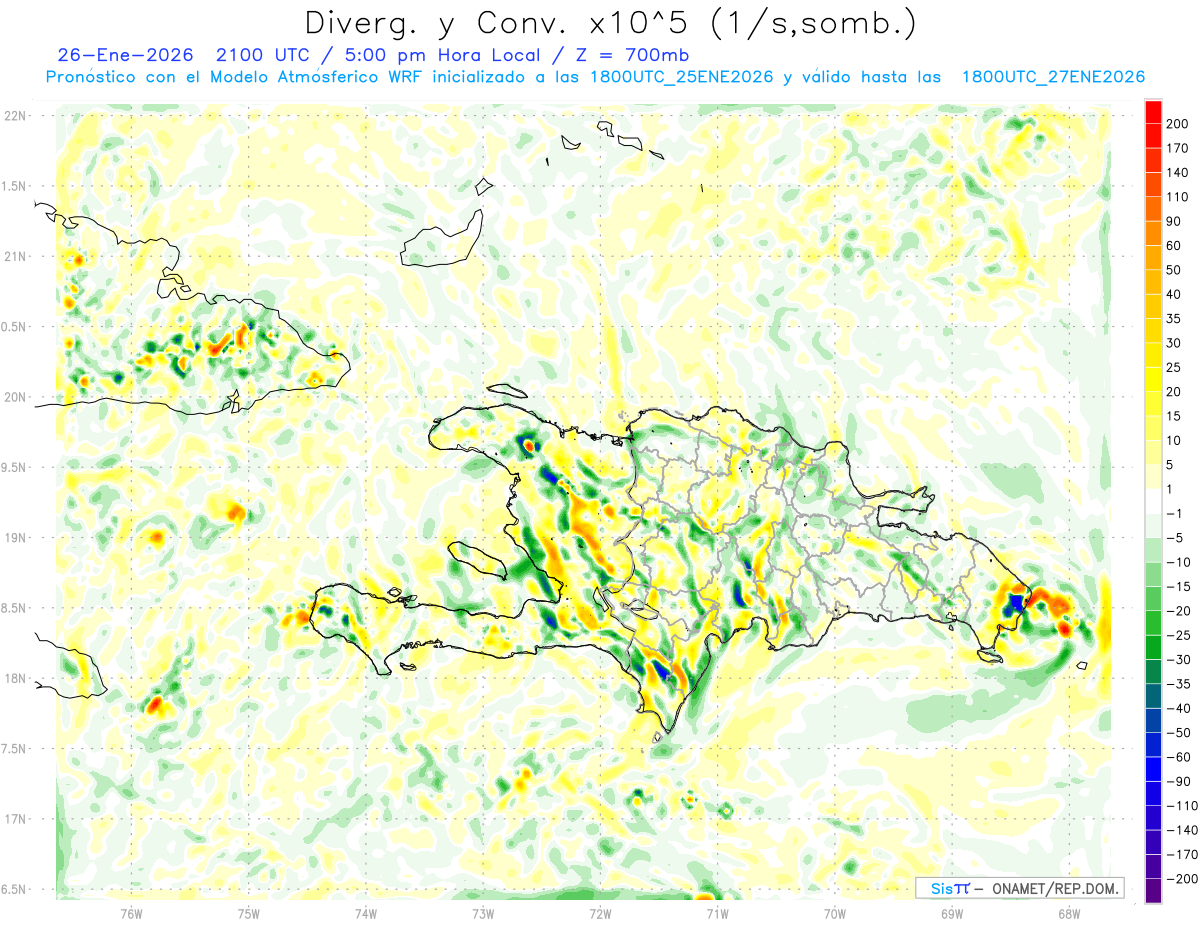Click the positive colorbar label "90"
Viewport: 1200px width, 927px height.
tap(1175, 221)
